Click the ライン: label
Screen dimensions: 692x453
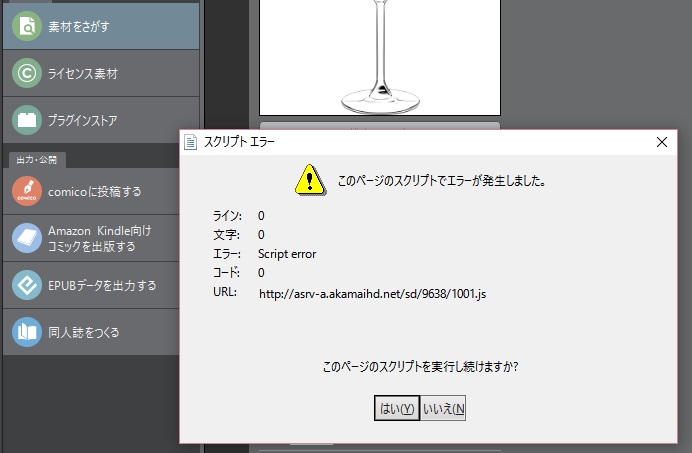[x=227, y=216]
